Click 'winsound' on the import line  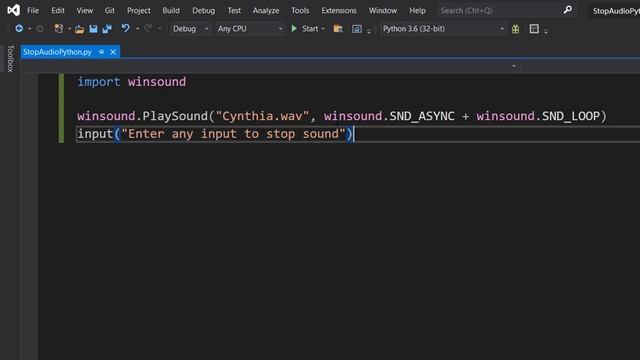tap(157, 82)
